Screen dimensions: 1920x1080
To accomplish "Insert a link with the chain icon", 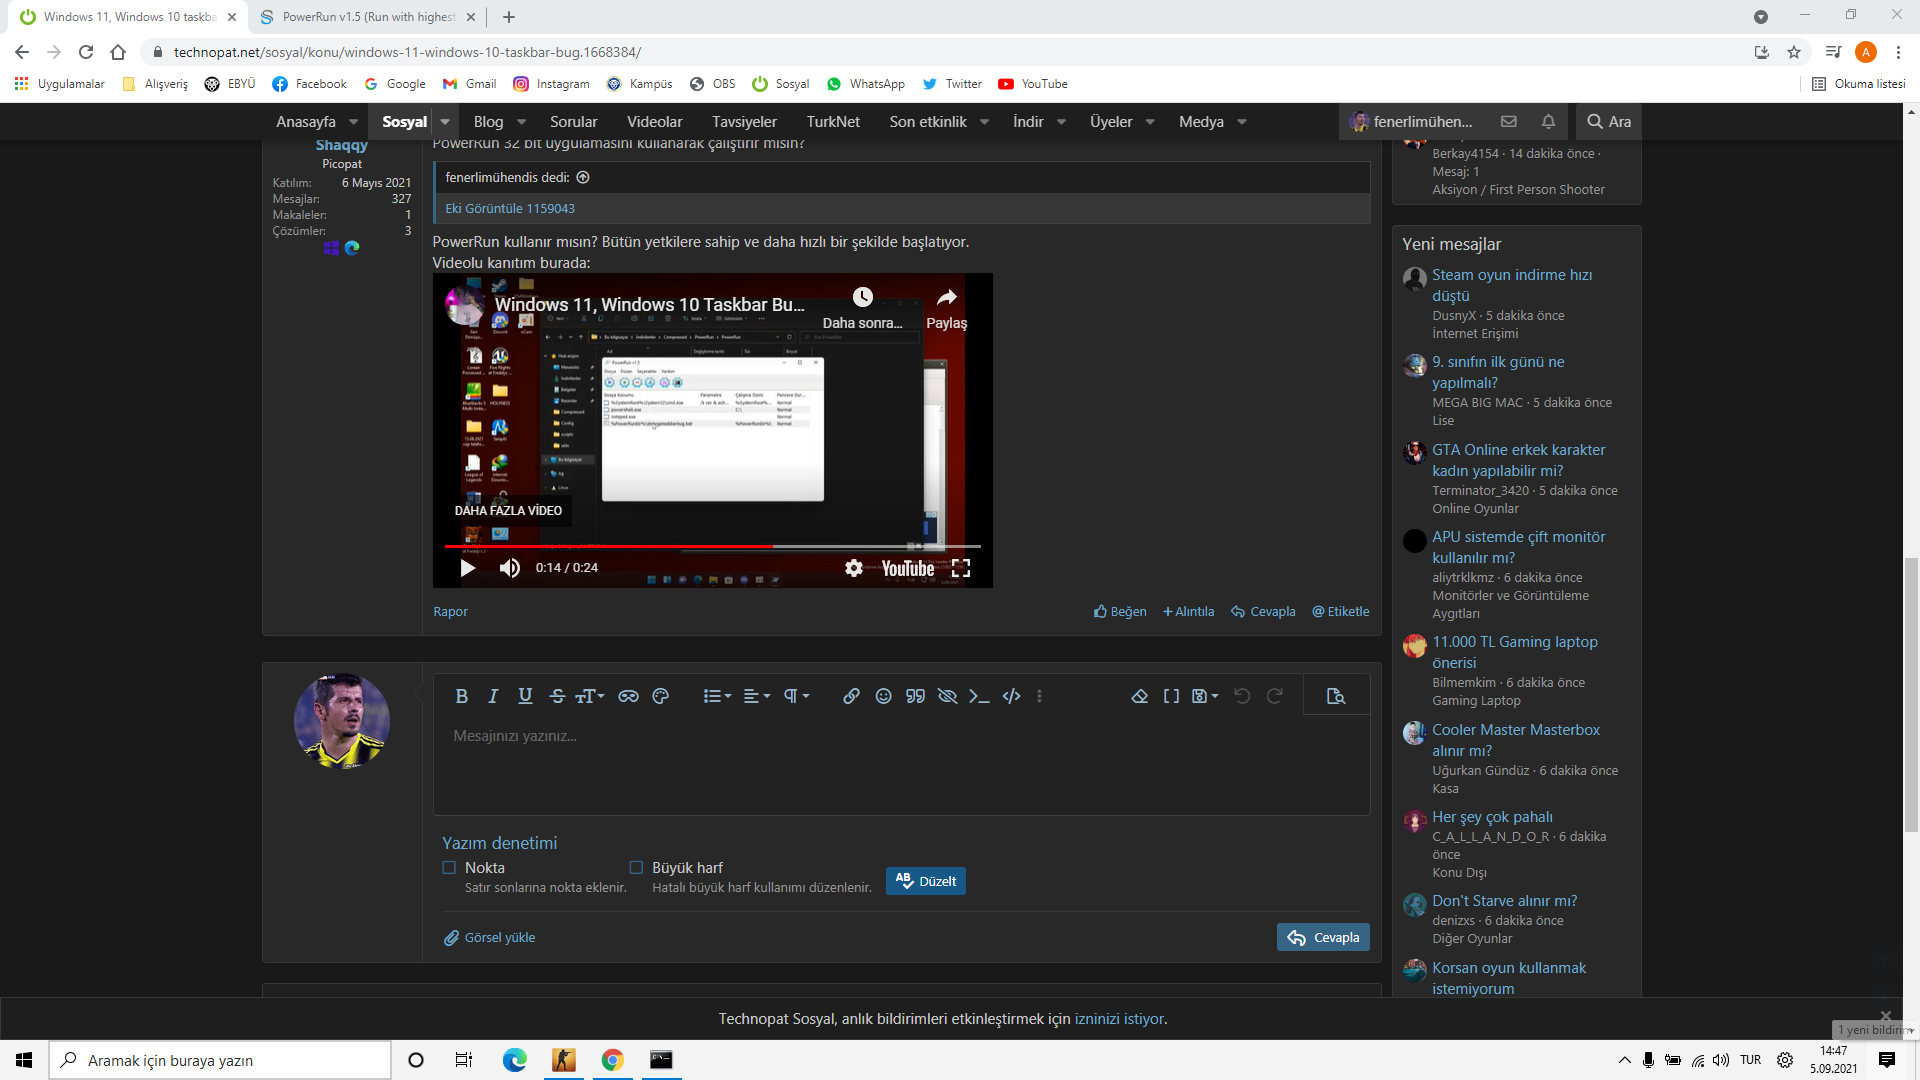I will click(851, 696).
